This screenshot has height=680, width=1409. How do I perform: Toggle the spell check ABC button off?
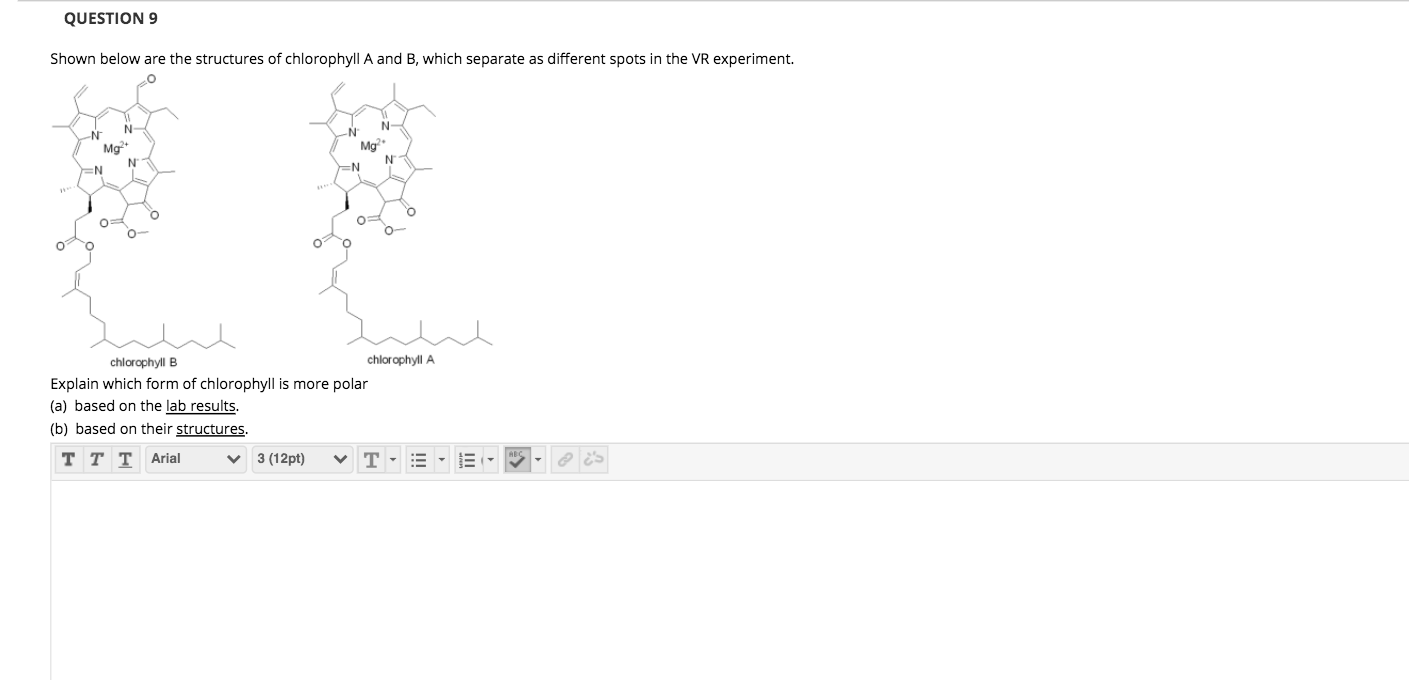pyautogui.click(x=519, y=460)
